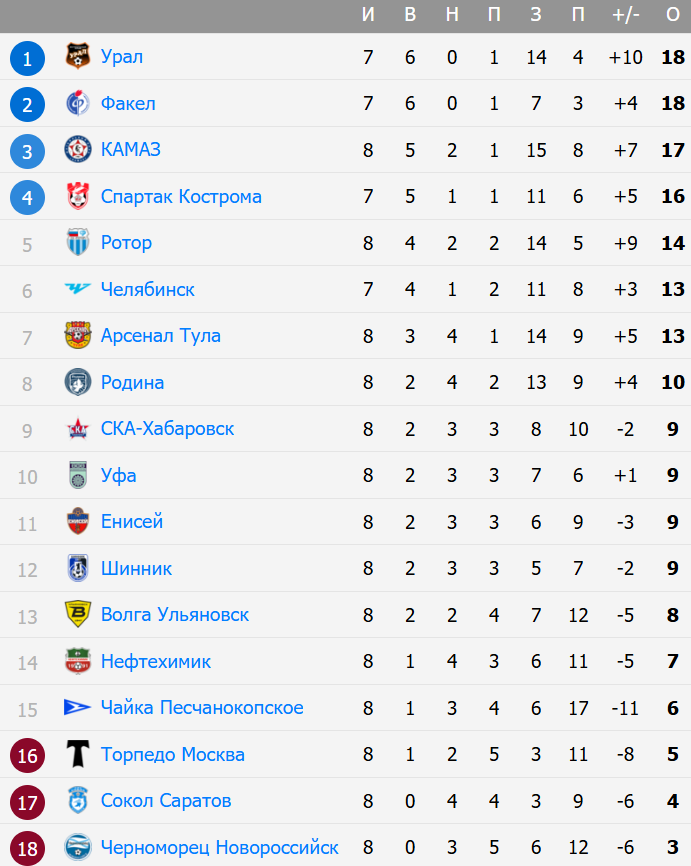
Task: Select the Уфа team name
Action: click(118, 476)
